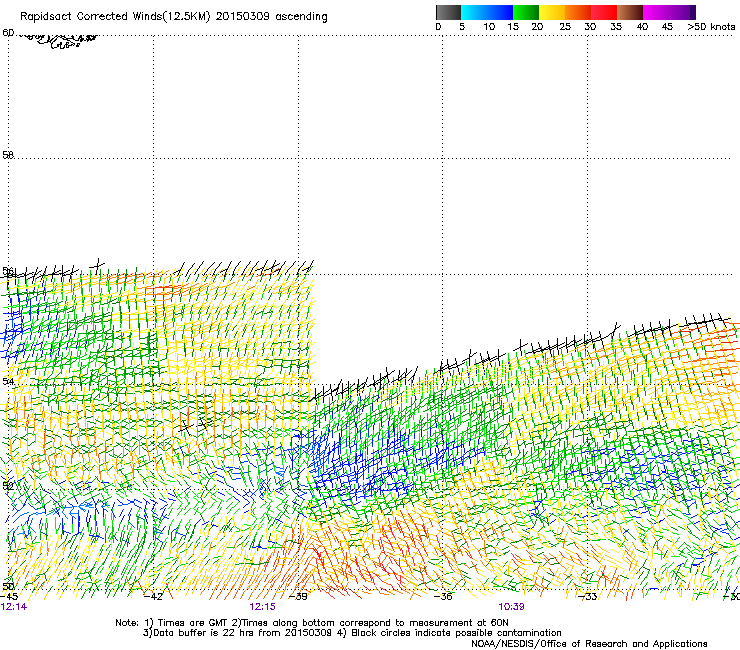Click the yellow 20-25 knots legend segment
The height and width of the screenshot is (650, 740).
tap(552, 12)
